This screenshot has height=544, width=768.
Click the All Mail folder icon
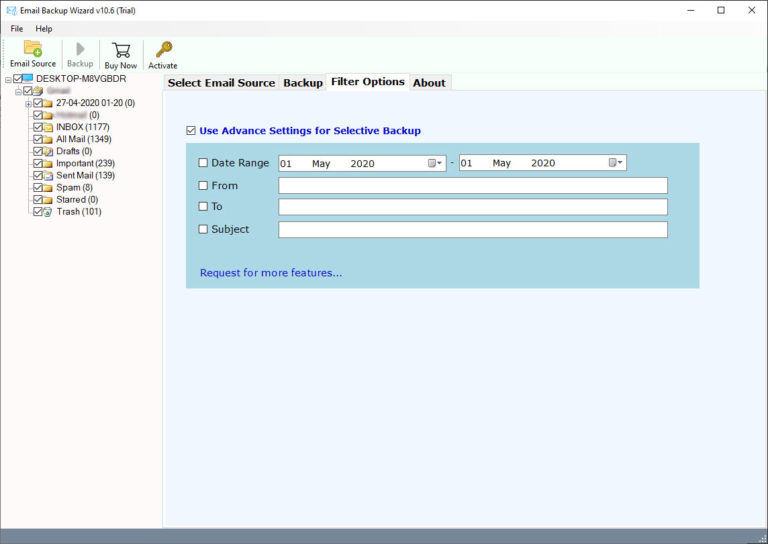pos(48,140)
